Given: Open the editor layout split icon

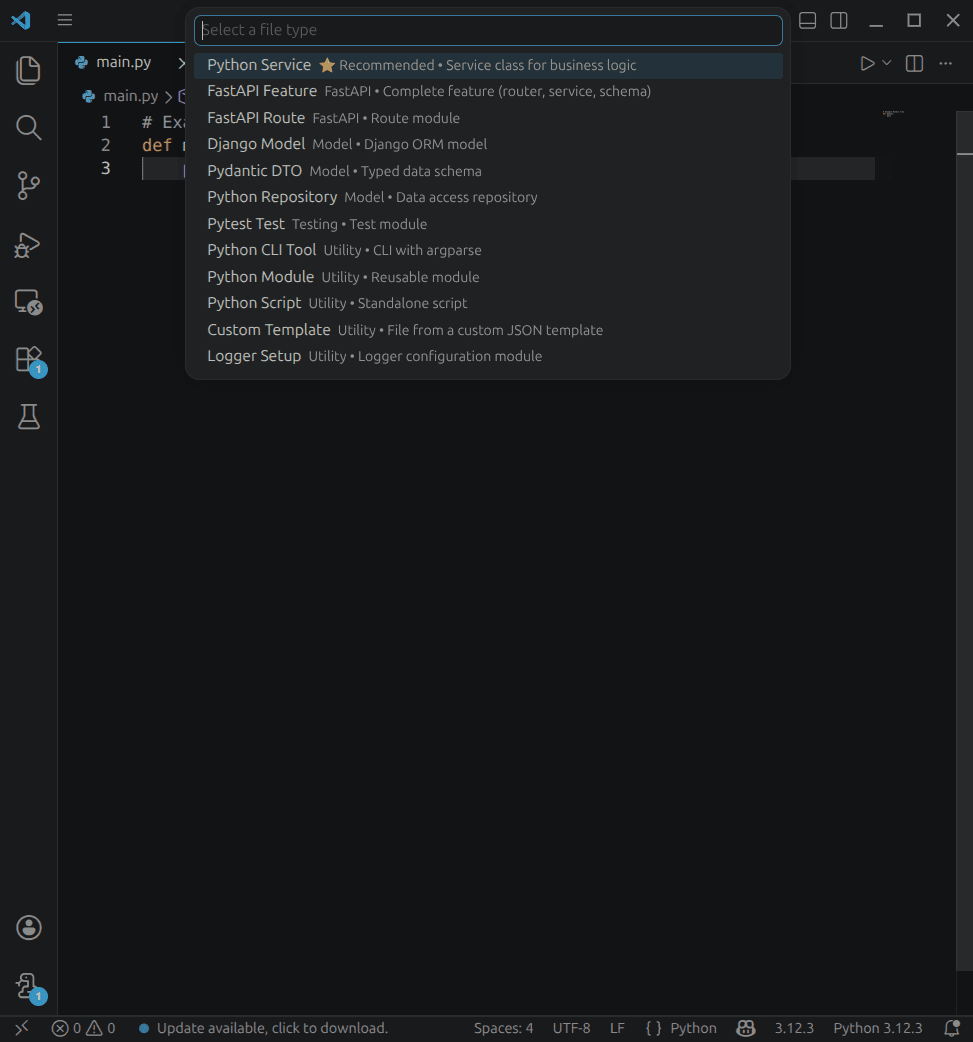Looking at the screenshot, I should click(x=913, y=62).
